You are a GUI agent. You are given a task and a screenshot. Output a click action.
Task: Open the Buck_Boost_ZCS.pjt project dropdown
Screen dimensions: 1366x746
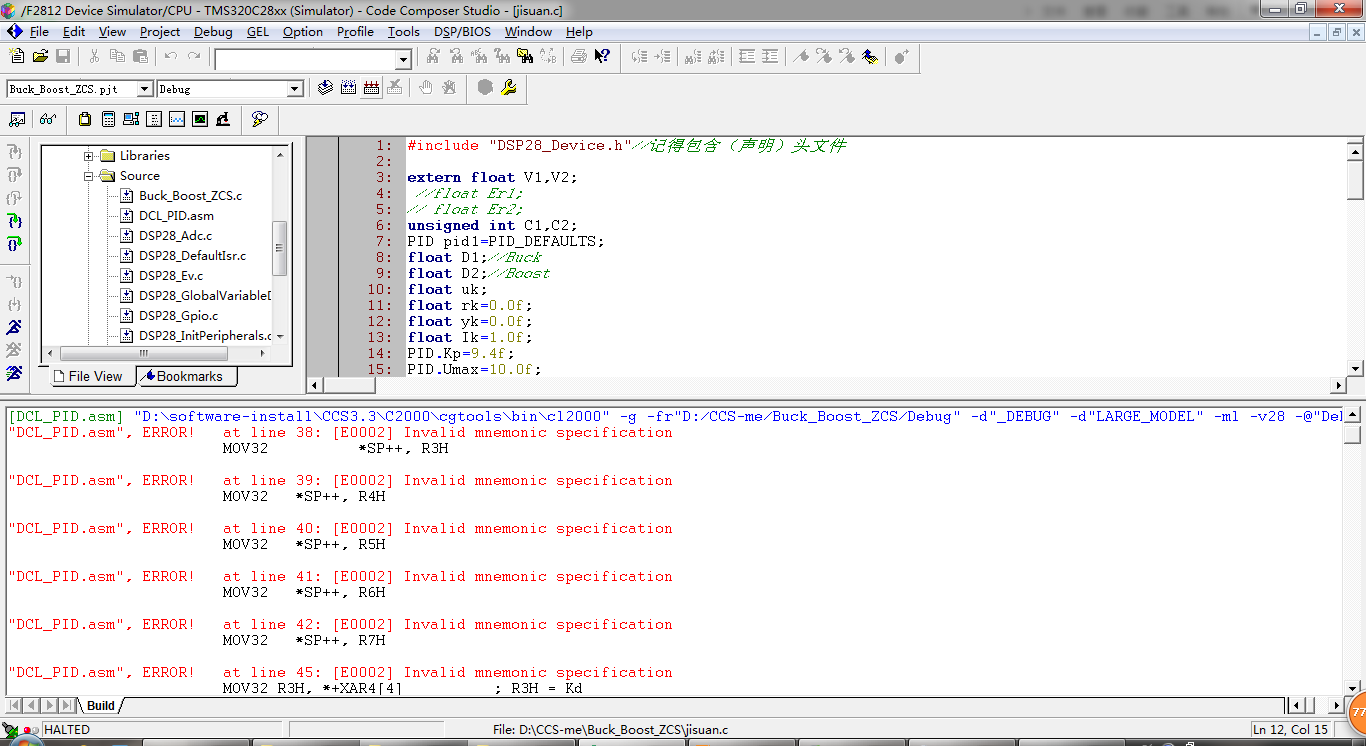(145, 89)
